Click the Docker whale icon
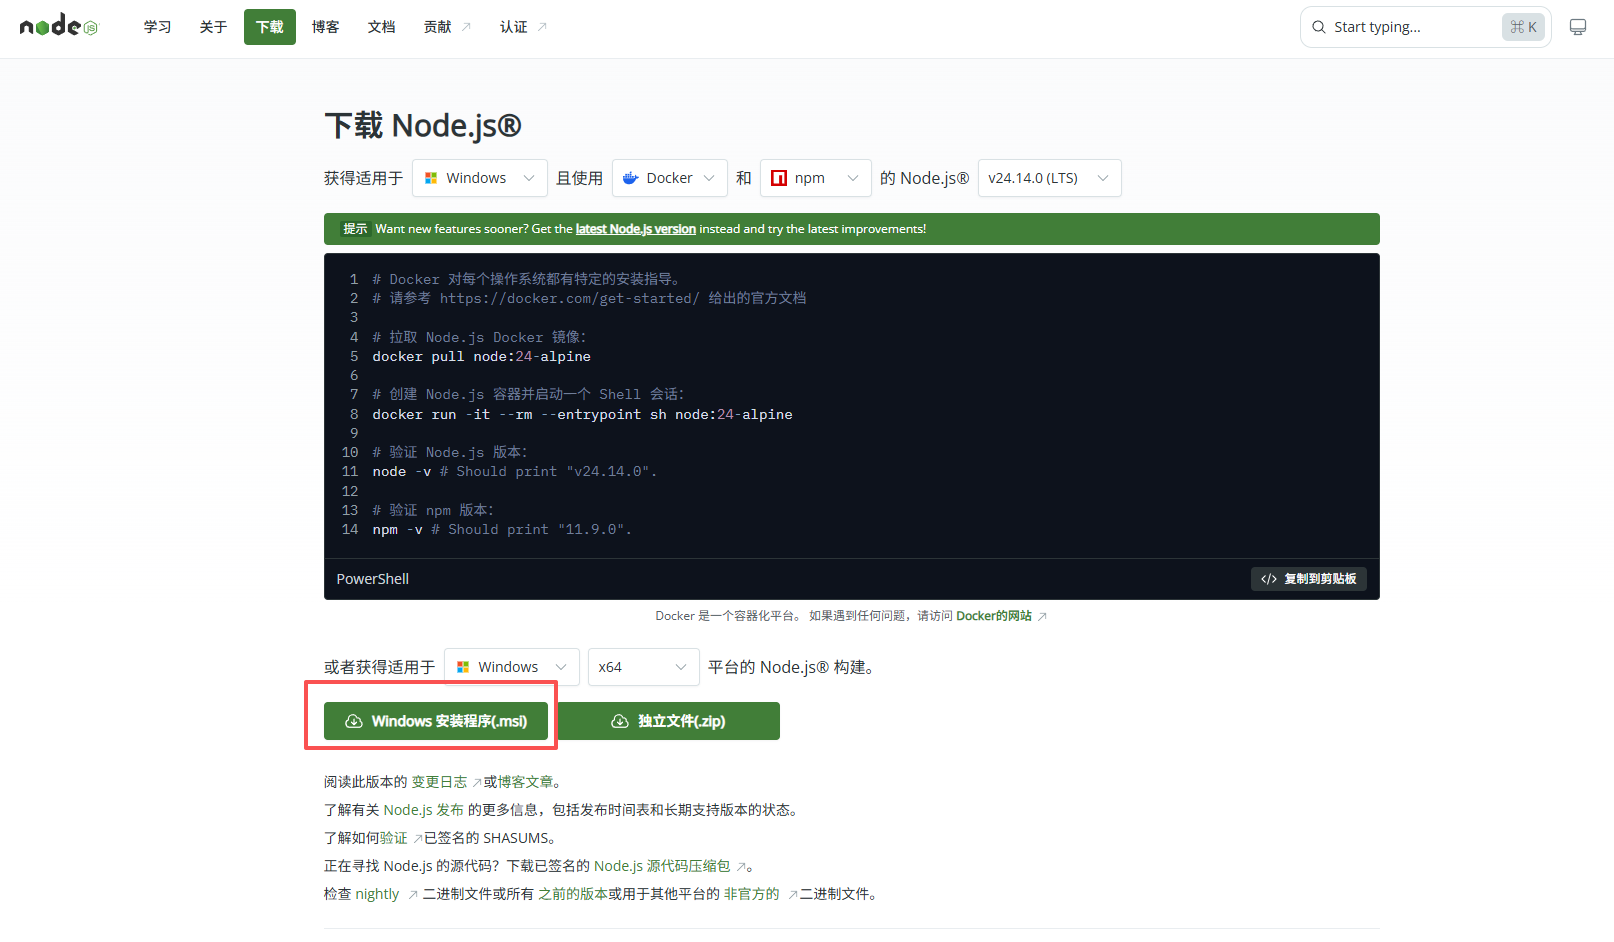The width and height of the screenshot is (1614, 942). pyautogui.click(x=630, y=178)
